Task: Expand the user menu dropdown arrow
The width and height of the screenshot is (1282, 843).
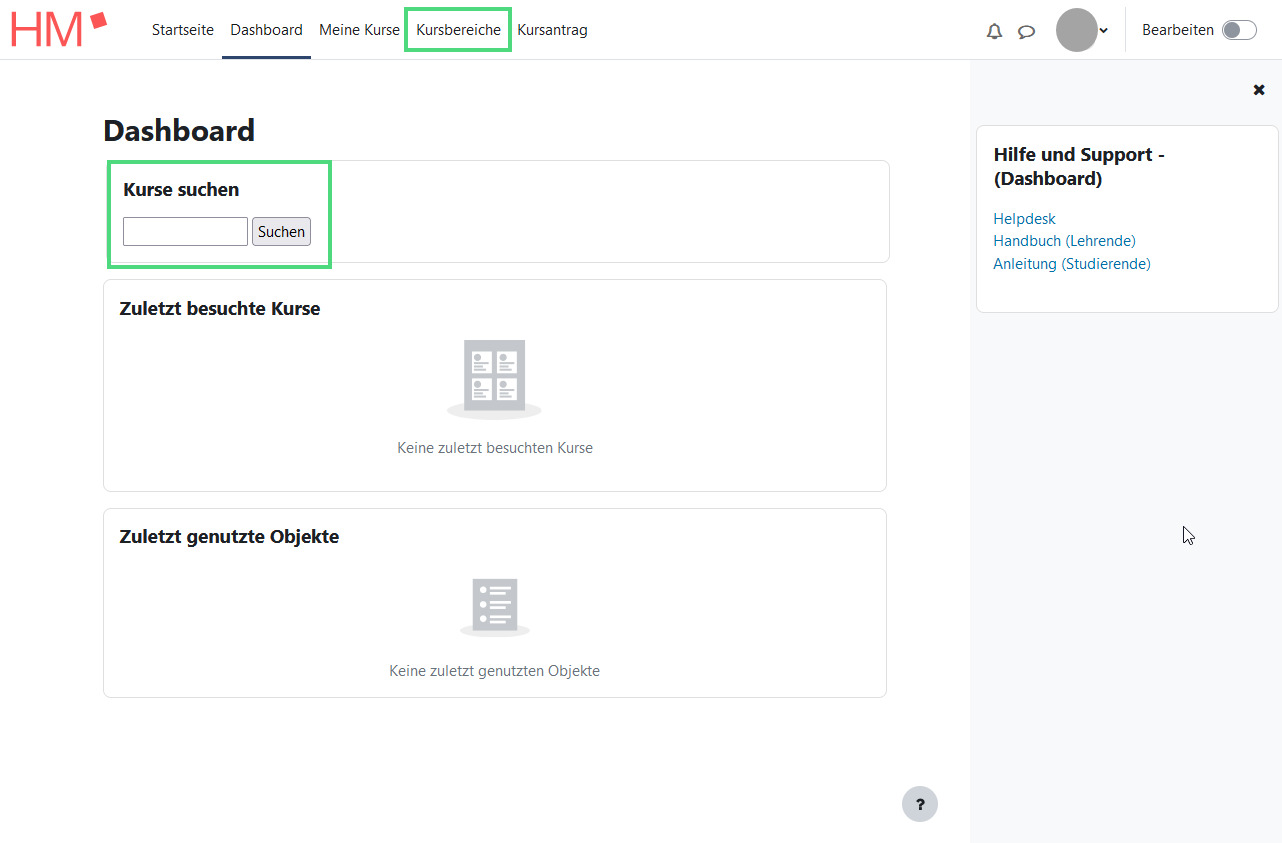Action: pos(1104,30)
